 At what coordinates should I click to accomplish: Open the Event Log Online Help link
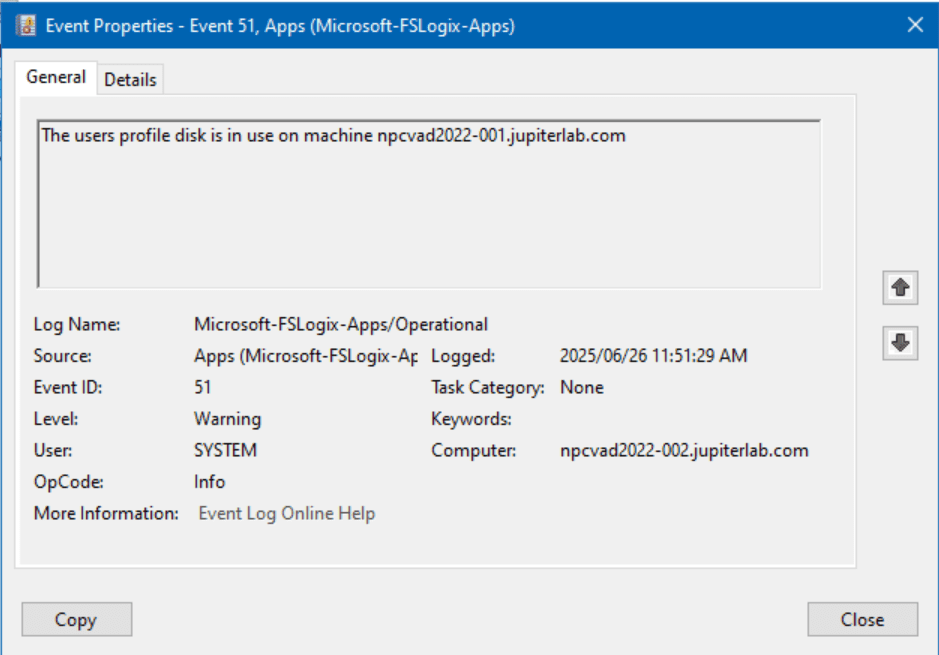pyautogui.click(x=287, y=514)
